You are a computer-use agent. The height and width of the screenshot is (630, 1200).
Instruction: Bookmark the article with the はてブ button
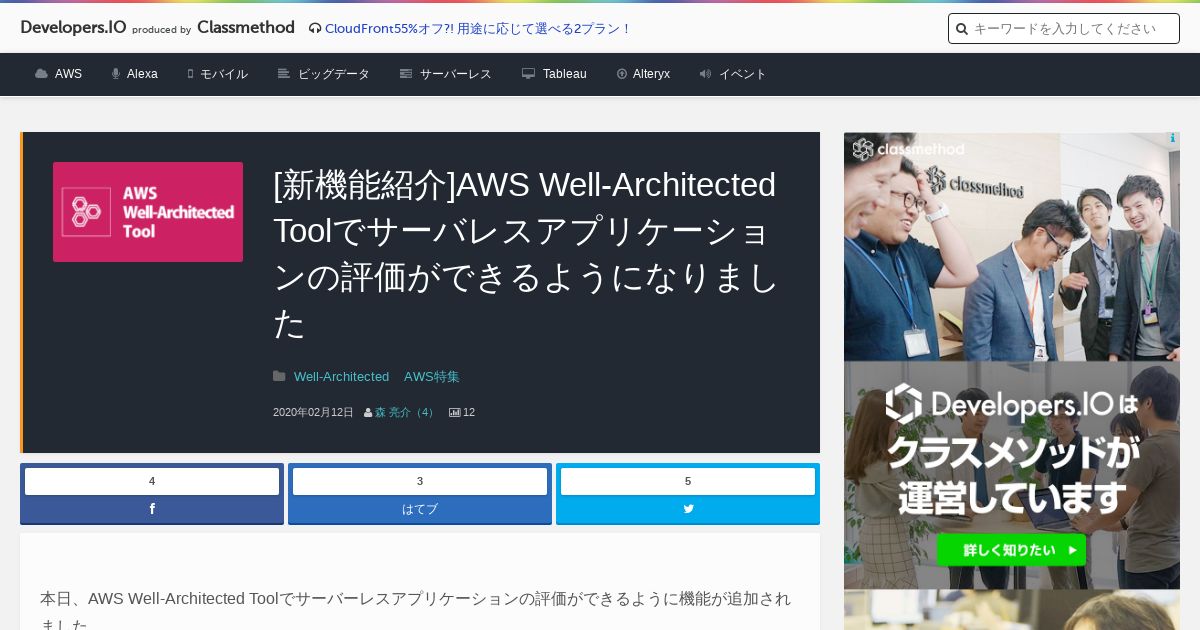pyautogui.click(x=420, y=509)
